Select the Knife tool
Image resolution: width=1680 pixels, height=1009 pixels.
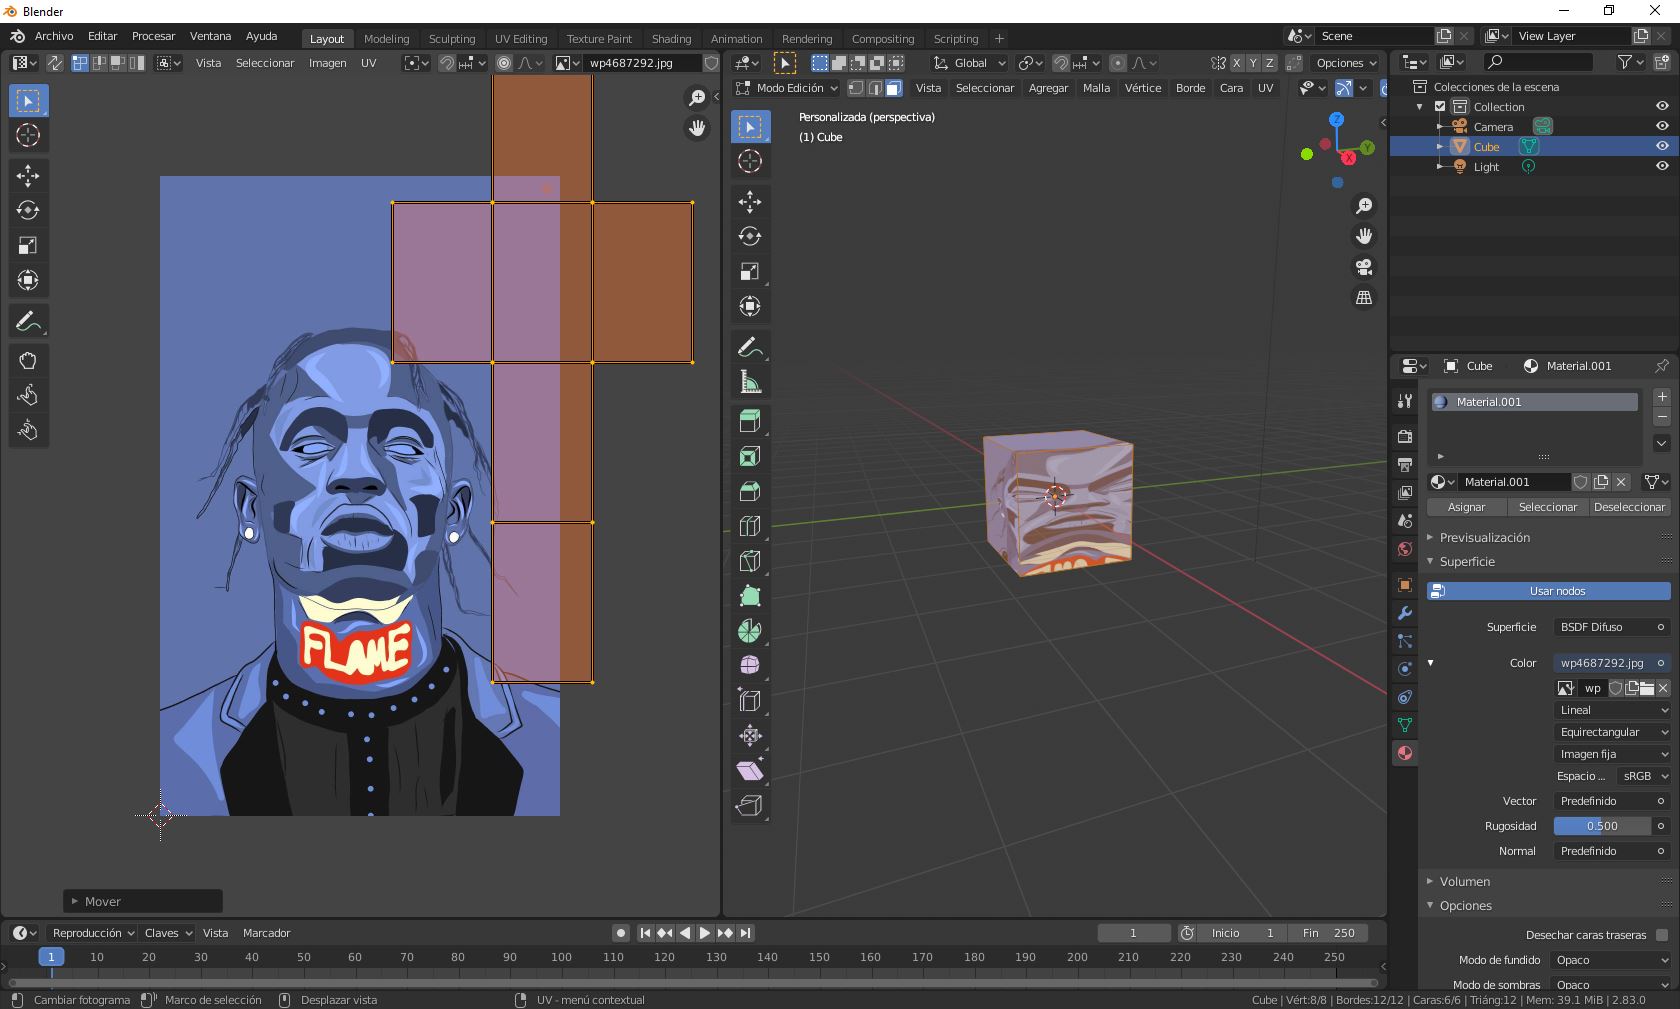(750, 561)
